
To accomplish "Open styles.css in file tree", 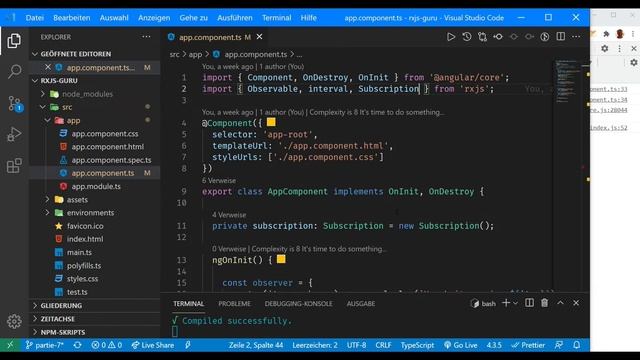I will (x=82, y=278).
